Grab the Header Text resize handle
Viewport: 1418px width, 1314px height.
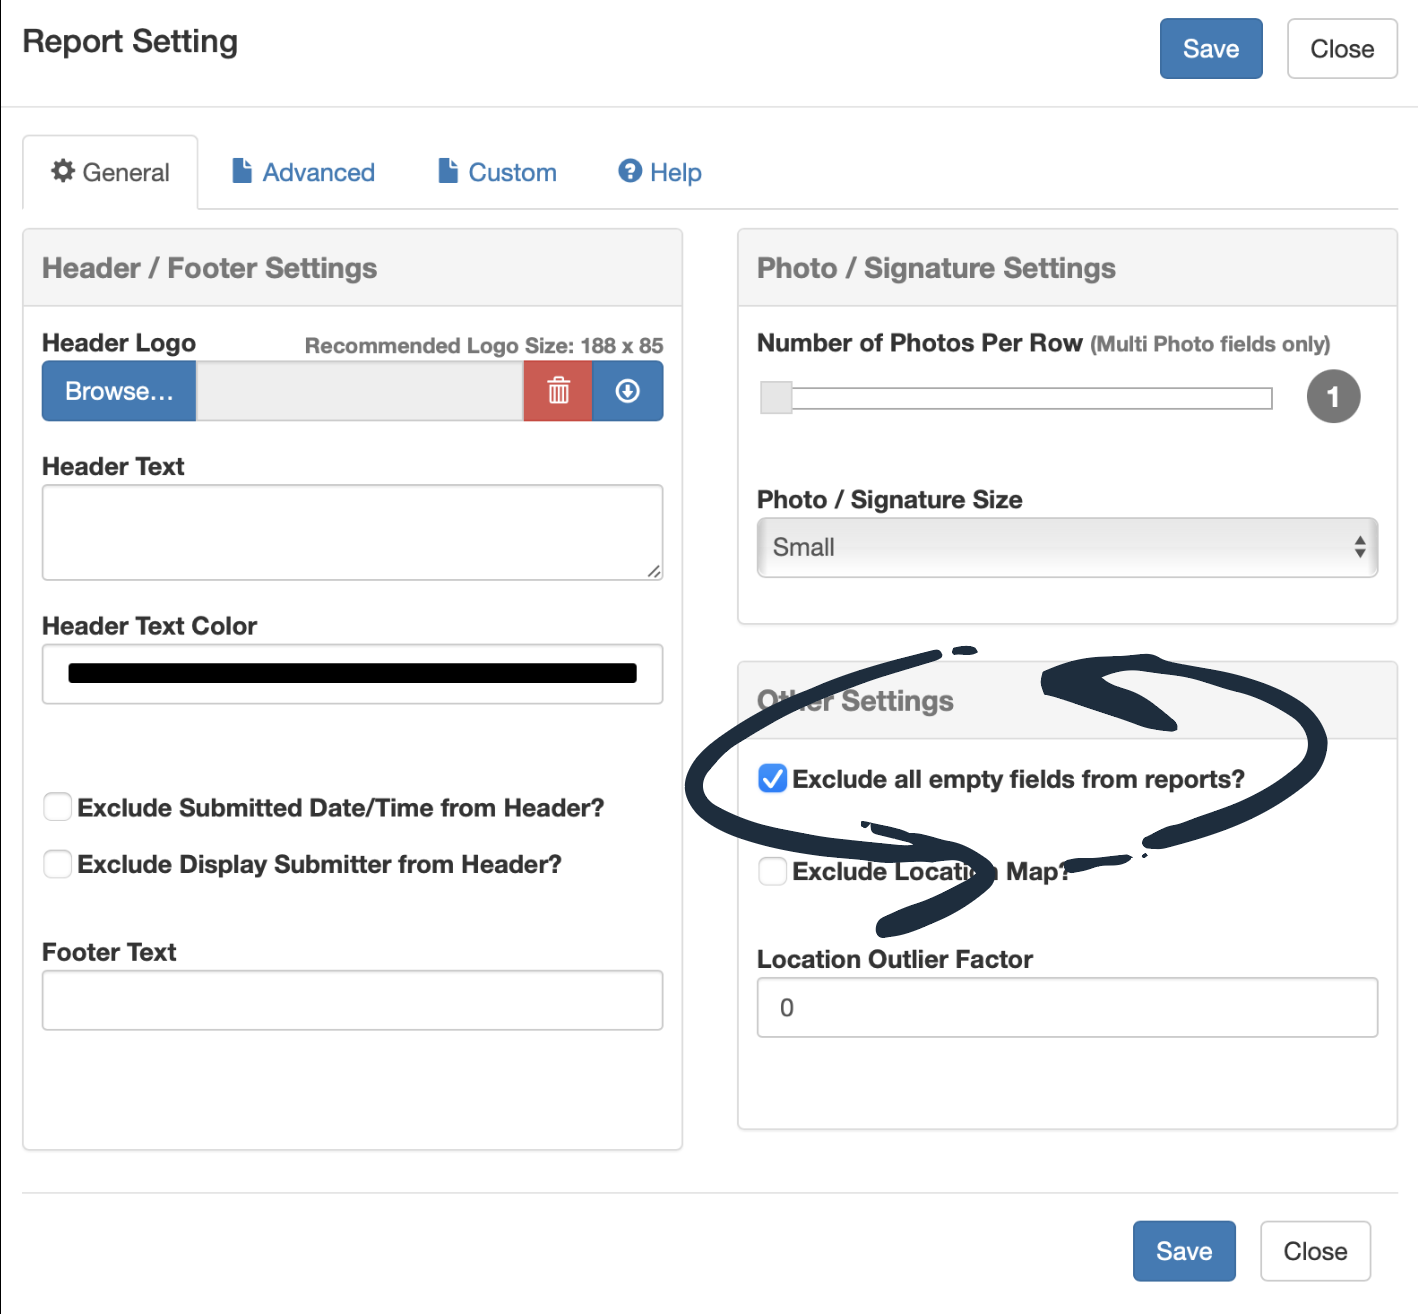point(653,571)
